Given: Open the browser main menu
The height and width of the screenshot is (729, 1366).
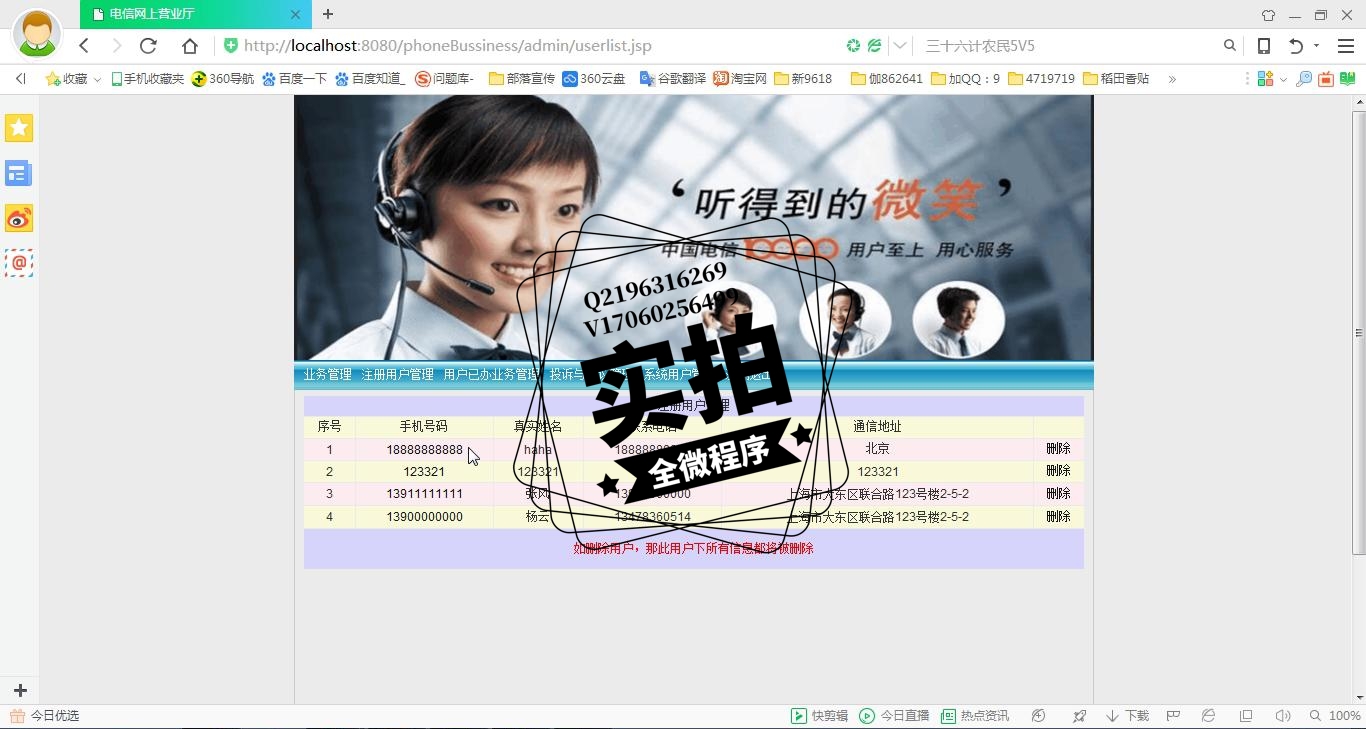Looking at the screenshot, I should pos(1346,46).
